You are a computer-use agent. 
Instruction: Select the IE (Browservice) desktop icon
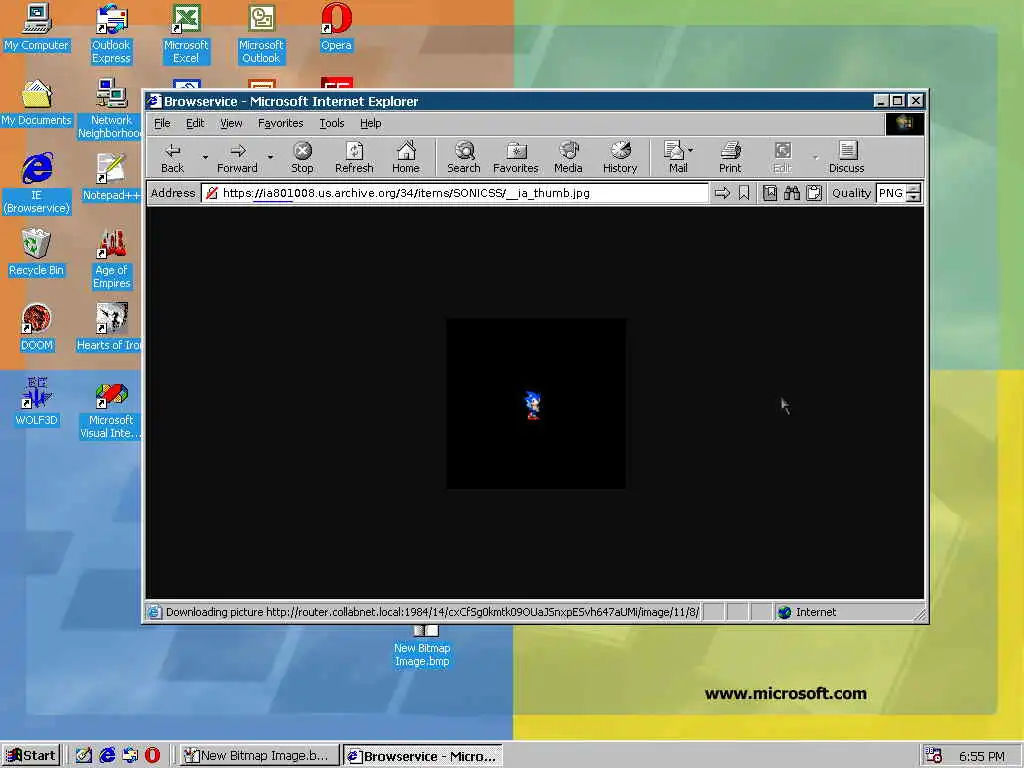(x=37, y=184)
